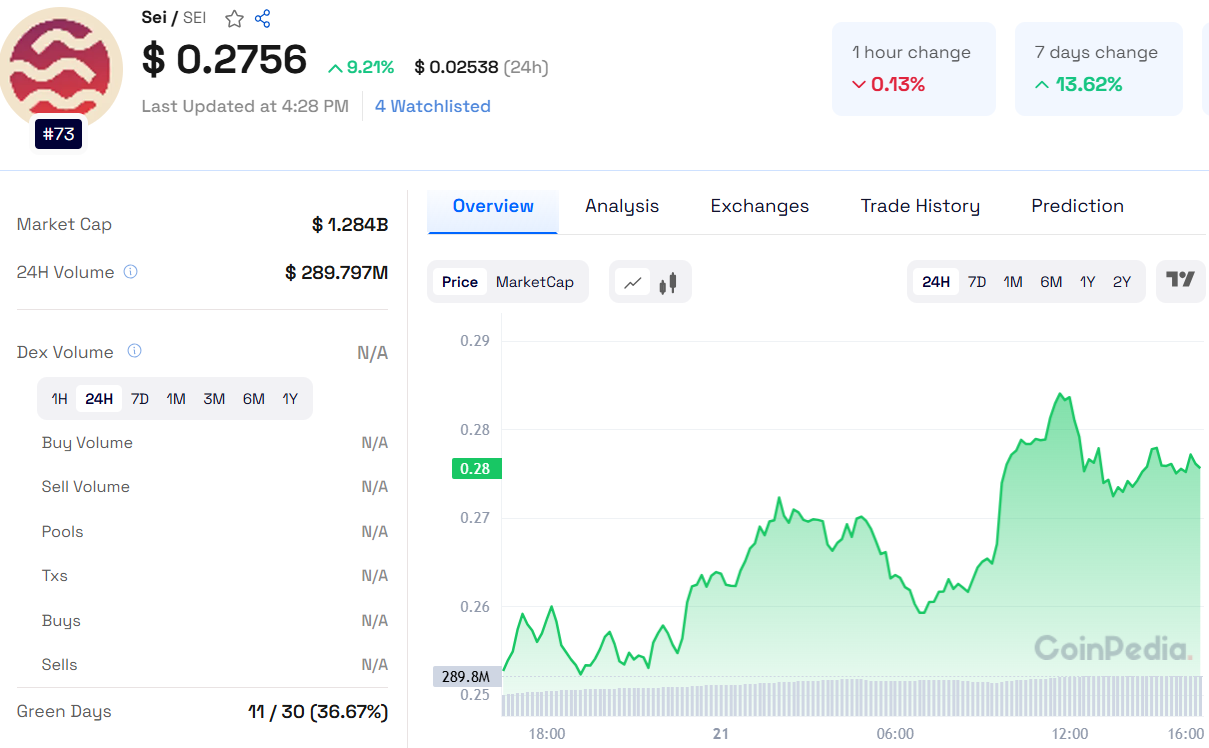The height and width of the screenshot is (748, 1209).
Task: Set the price chart range to 6M
Action: pyautogui.click(x=1051, y=282)
